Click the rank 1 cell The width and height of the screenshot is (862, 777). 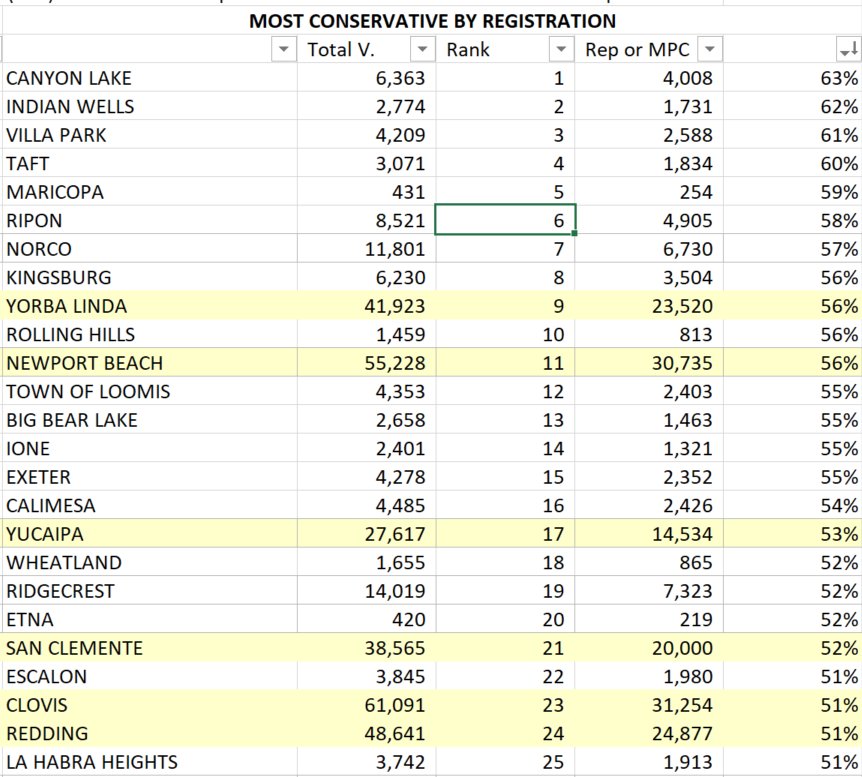505,78
